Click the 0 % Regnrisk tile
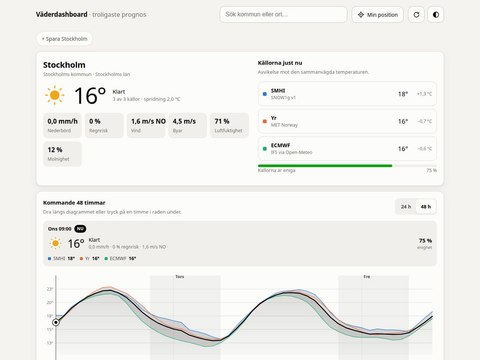This screenshot has width=480, height=360. (104, 125)
